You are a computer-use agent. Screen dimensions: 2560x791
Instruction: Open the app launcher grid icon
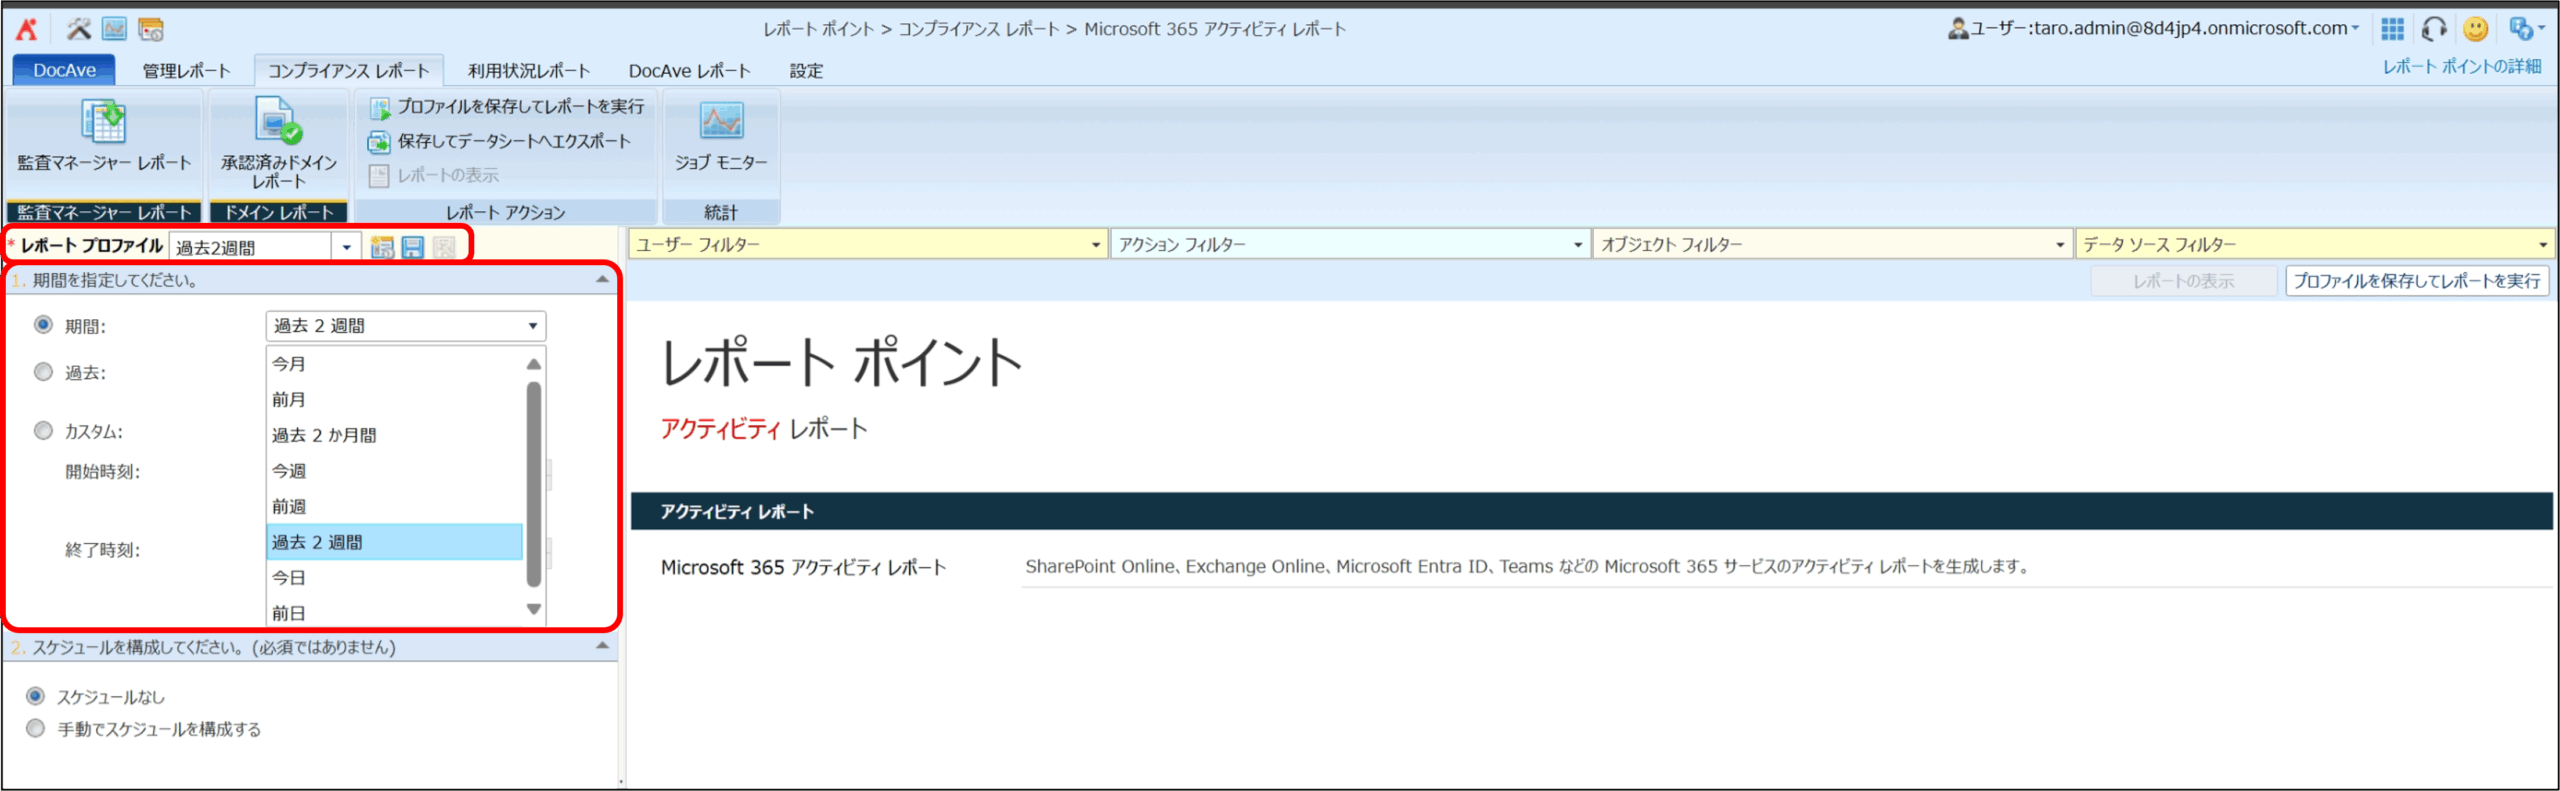2392,29
